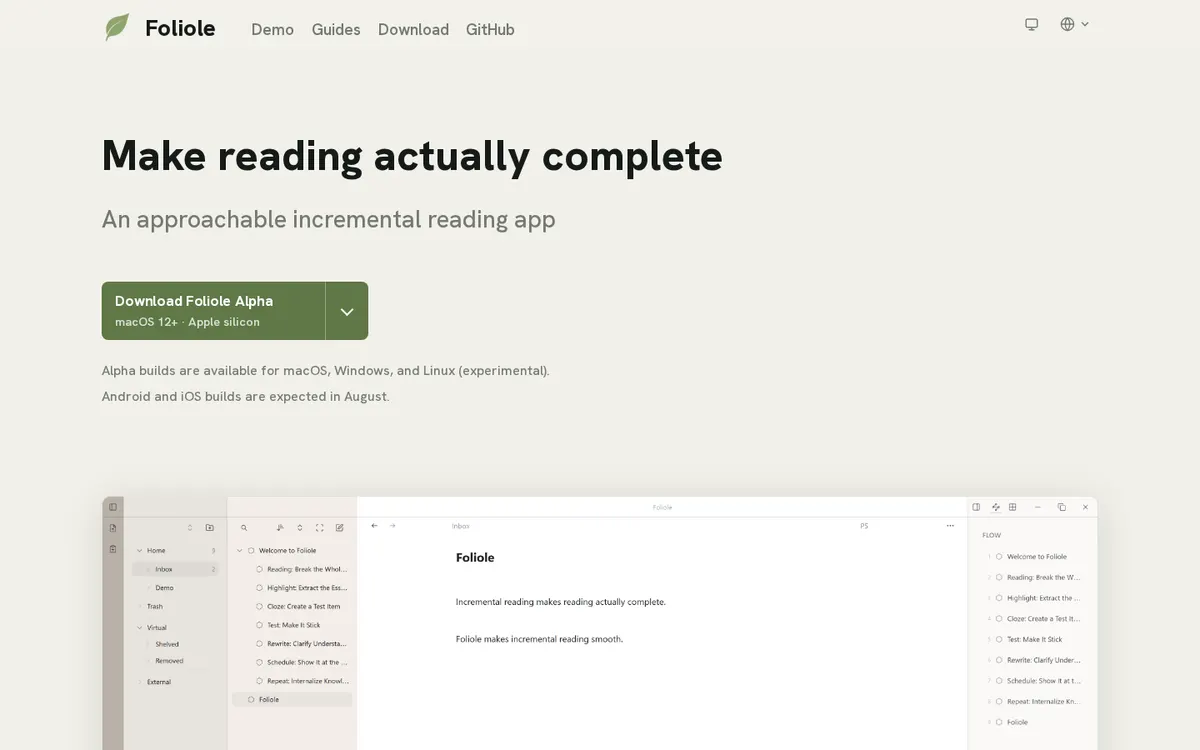Click the Inbox breadcrumb above the document
This screenshot has width=1200, height=750.
tap(461, 526)
